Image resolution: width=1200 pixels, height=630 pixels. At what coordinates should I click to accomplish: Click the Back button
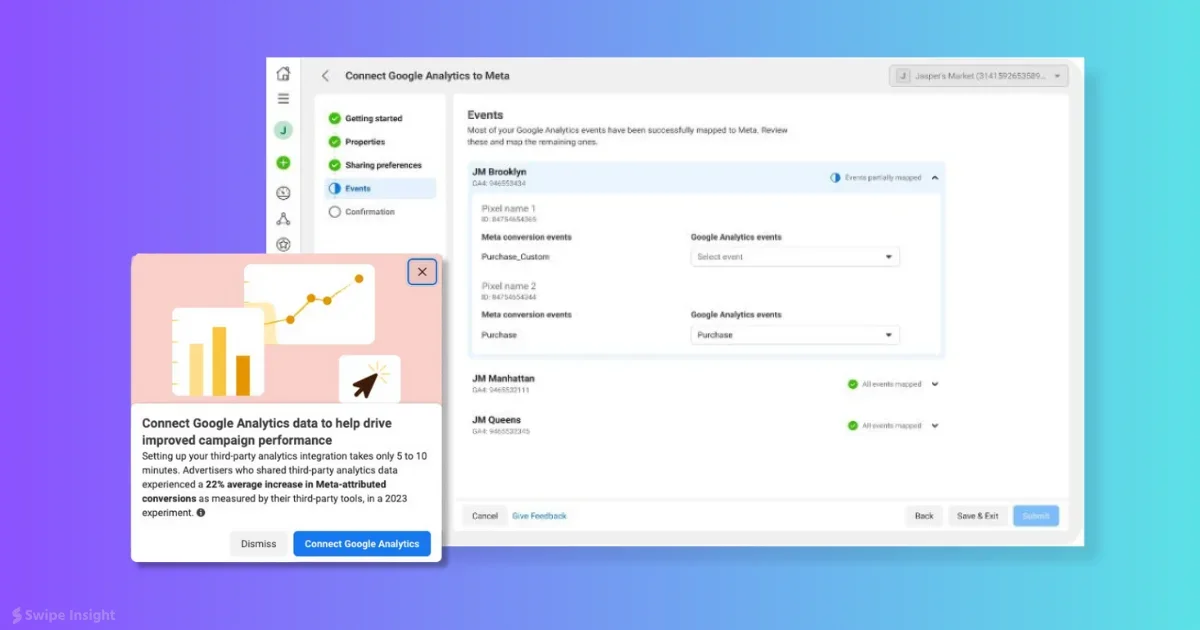924,516
